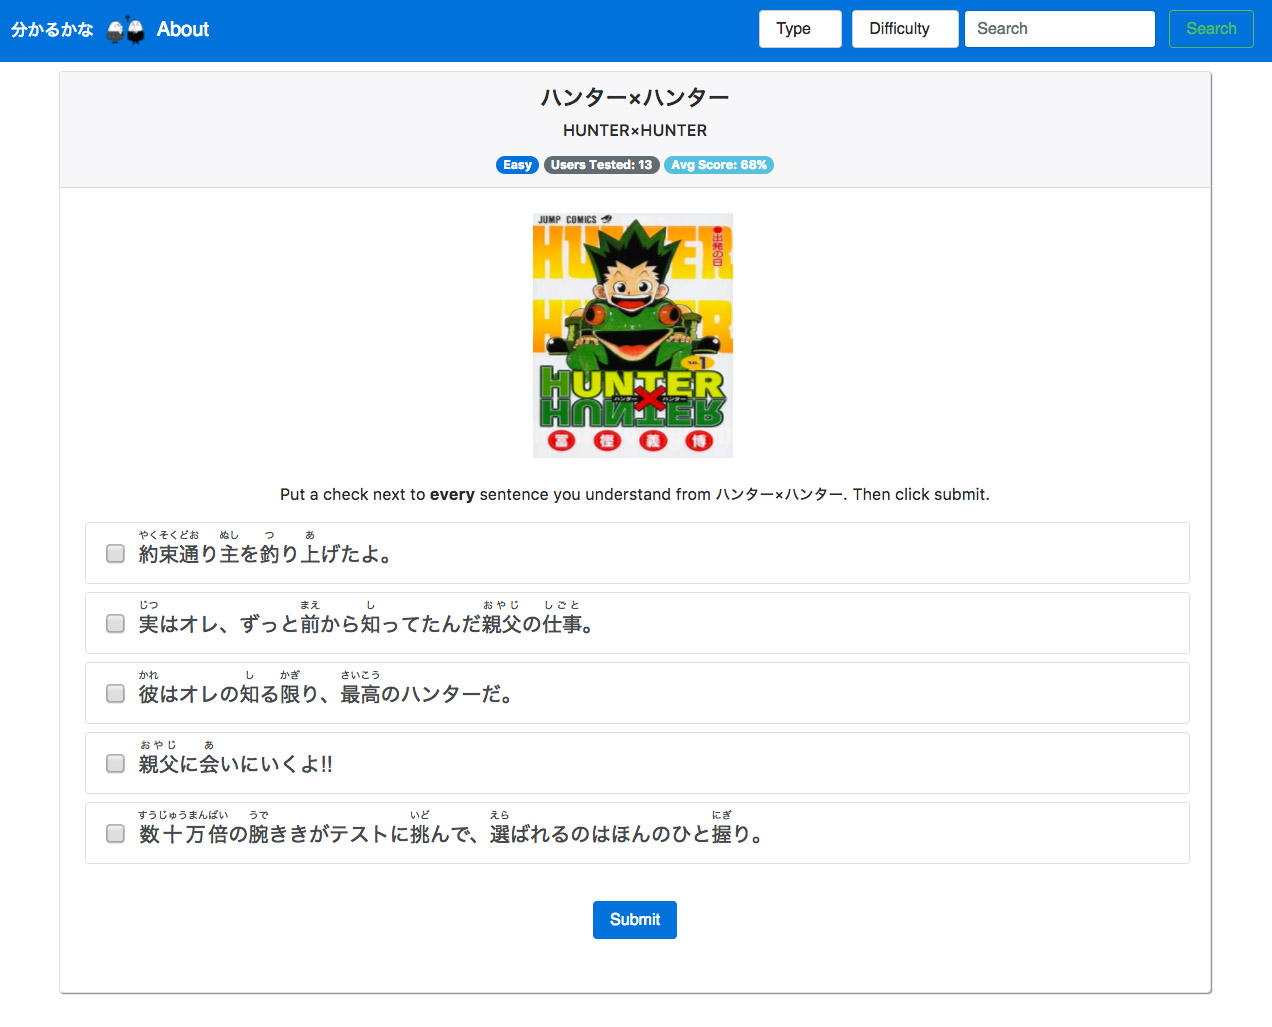Click the Hunter×Hunter manga cover image
Viewport: 1272px width, 1027px height.
click(x=633, y=335)
